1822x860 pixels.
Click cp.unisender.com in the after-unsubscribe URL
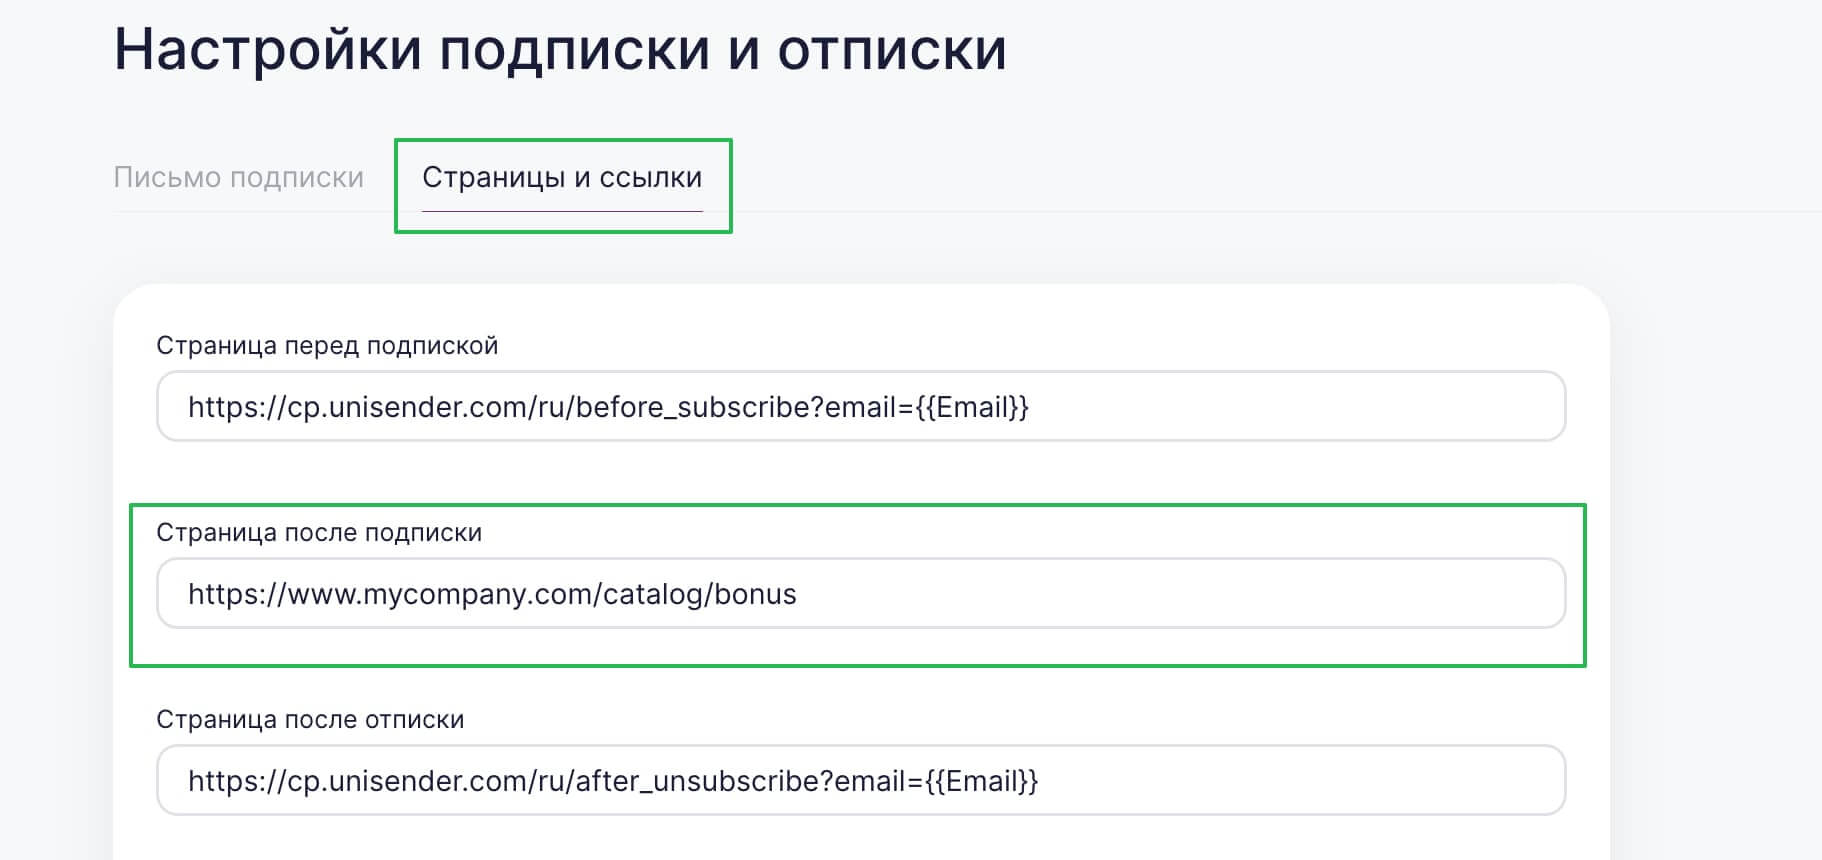(400, 782)
